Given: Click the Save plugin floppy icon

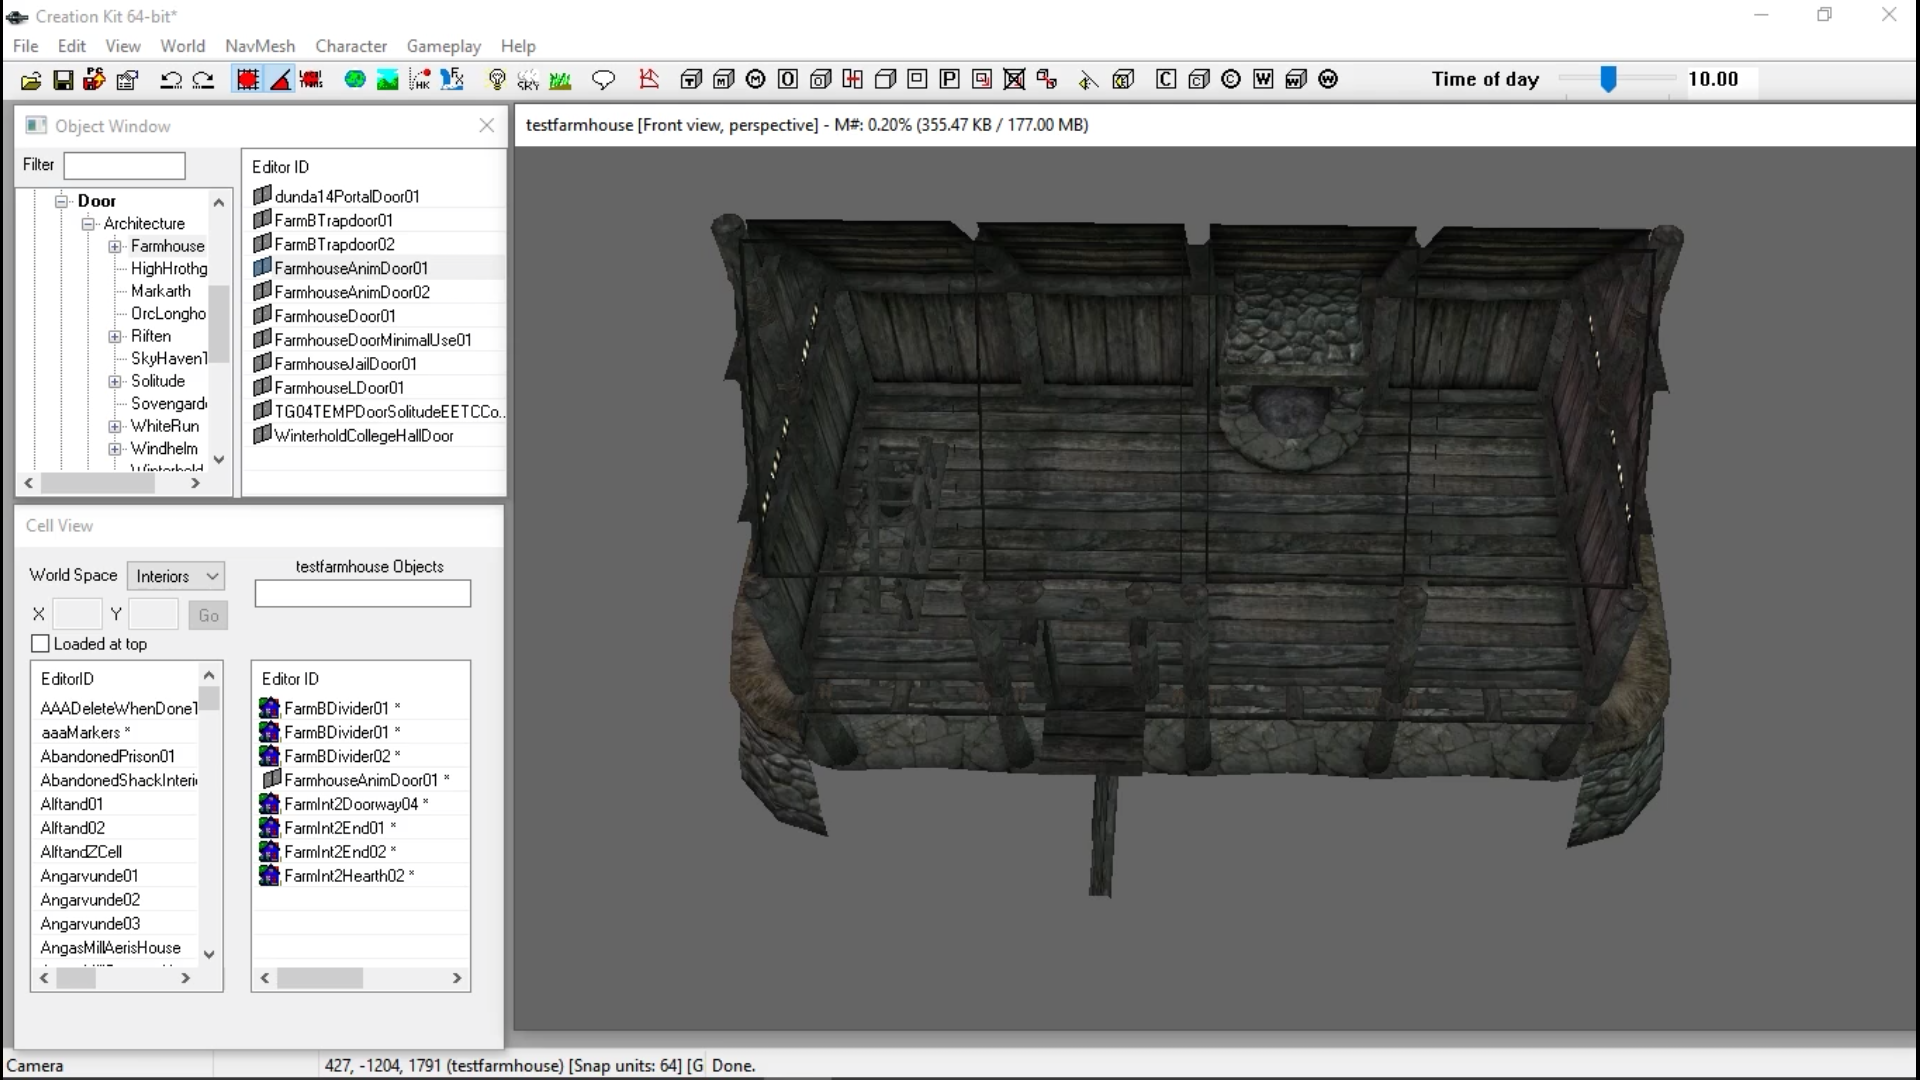Looking at the screenshot, I should [x=63, y=80].
